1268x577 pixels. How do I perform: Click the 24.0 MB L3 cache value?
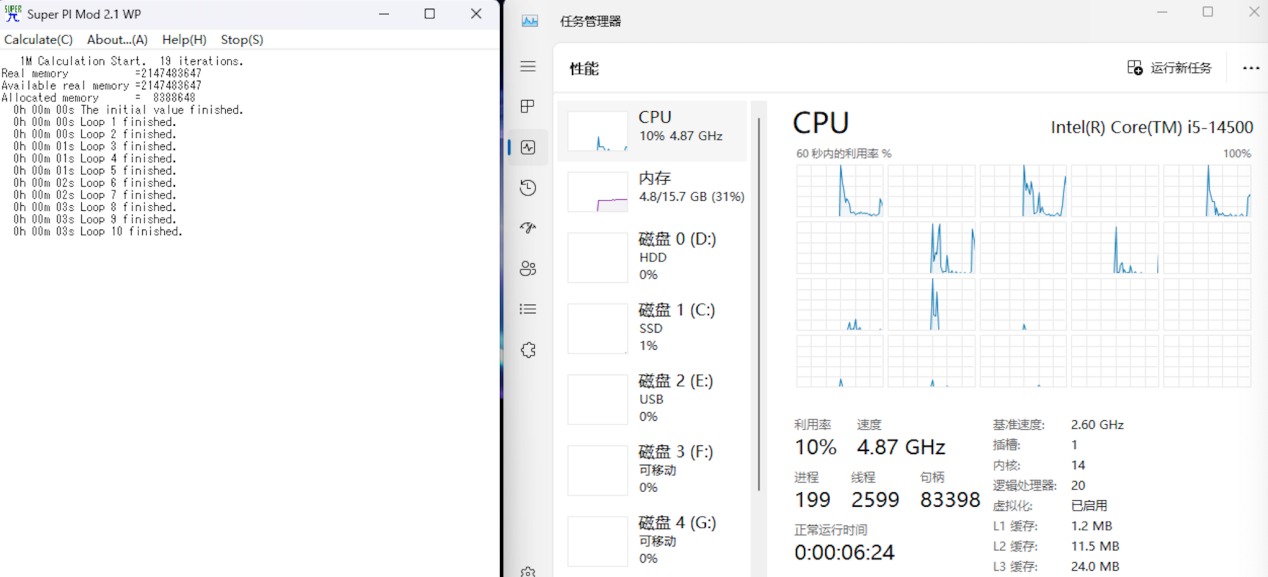tap(1095, 566)
